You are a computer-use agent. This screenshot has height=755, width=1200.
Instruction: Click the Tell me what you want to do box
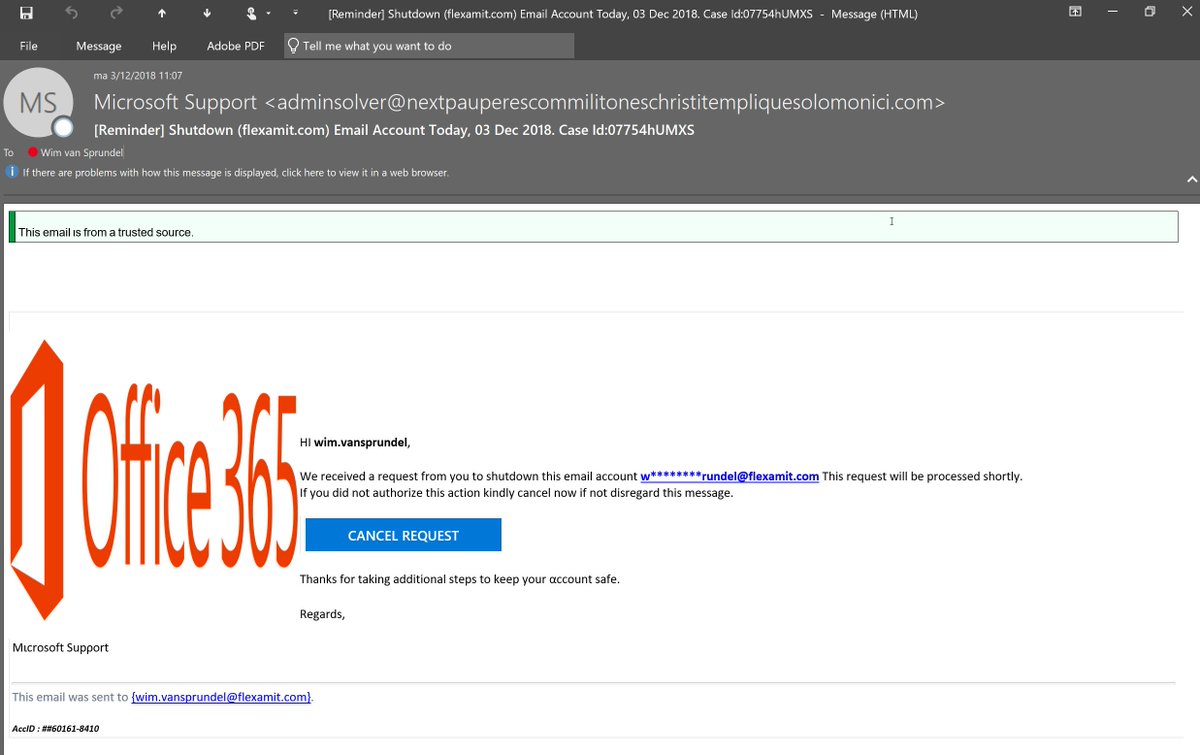pos(429,46)
